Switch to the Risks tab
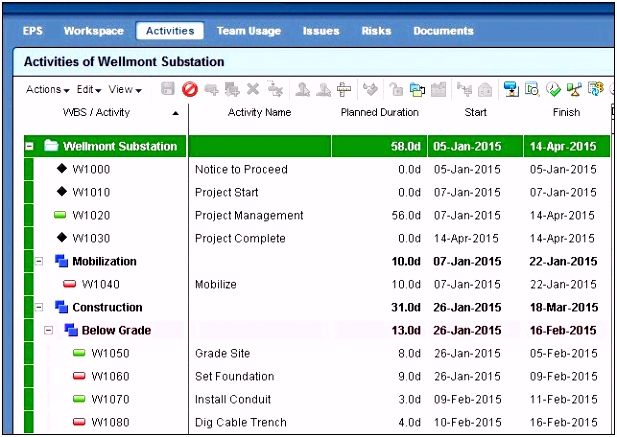This screenshot has width=617, height=437. click(x=376, y=31)
